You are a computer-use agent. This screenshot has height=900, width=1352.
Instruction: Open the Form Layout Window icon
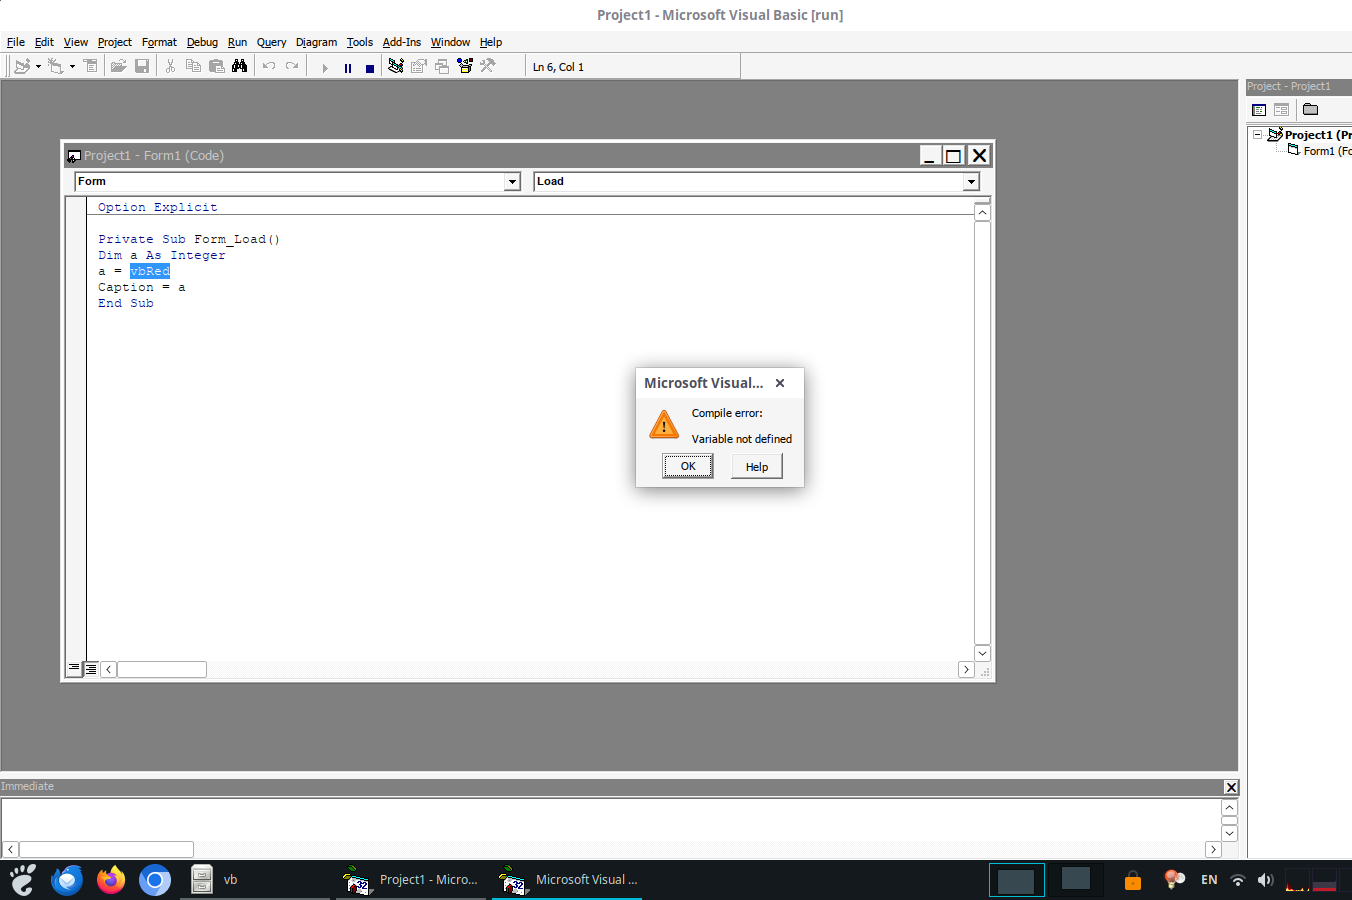click(442, 66)
